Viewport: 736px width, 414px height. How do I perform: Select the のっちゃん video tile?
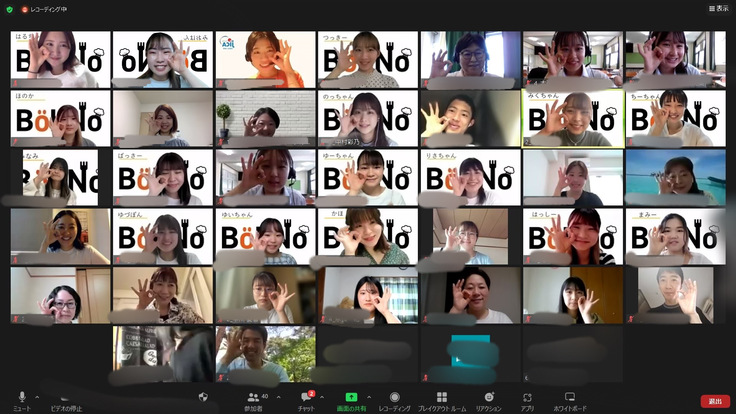[368, 119]
